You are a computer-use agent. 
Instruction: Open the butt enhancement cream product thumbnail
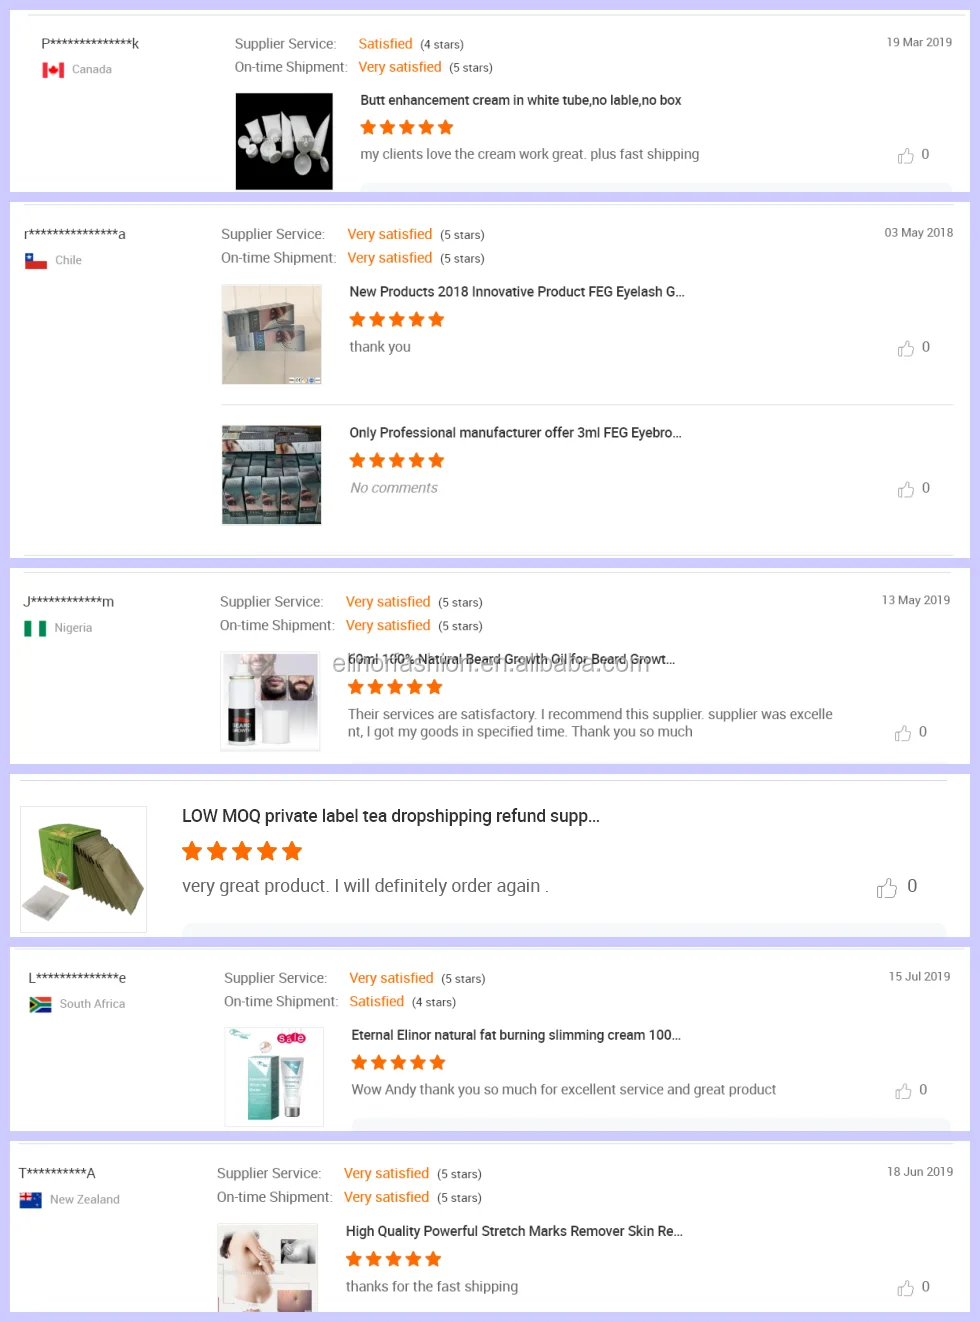(x=284, y=141)
